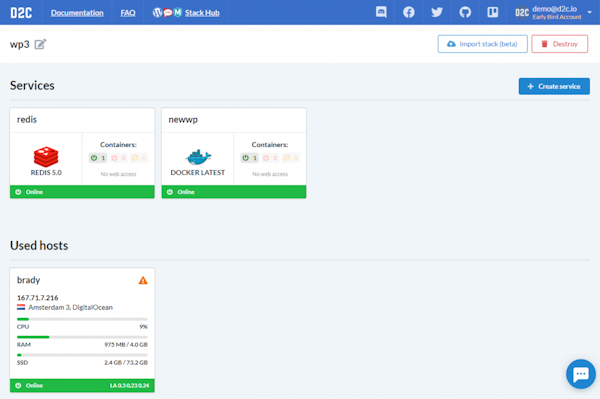Open the Facebook icon in header
The width and height of the screenshot is (600, 399).
tap(409, 12)
